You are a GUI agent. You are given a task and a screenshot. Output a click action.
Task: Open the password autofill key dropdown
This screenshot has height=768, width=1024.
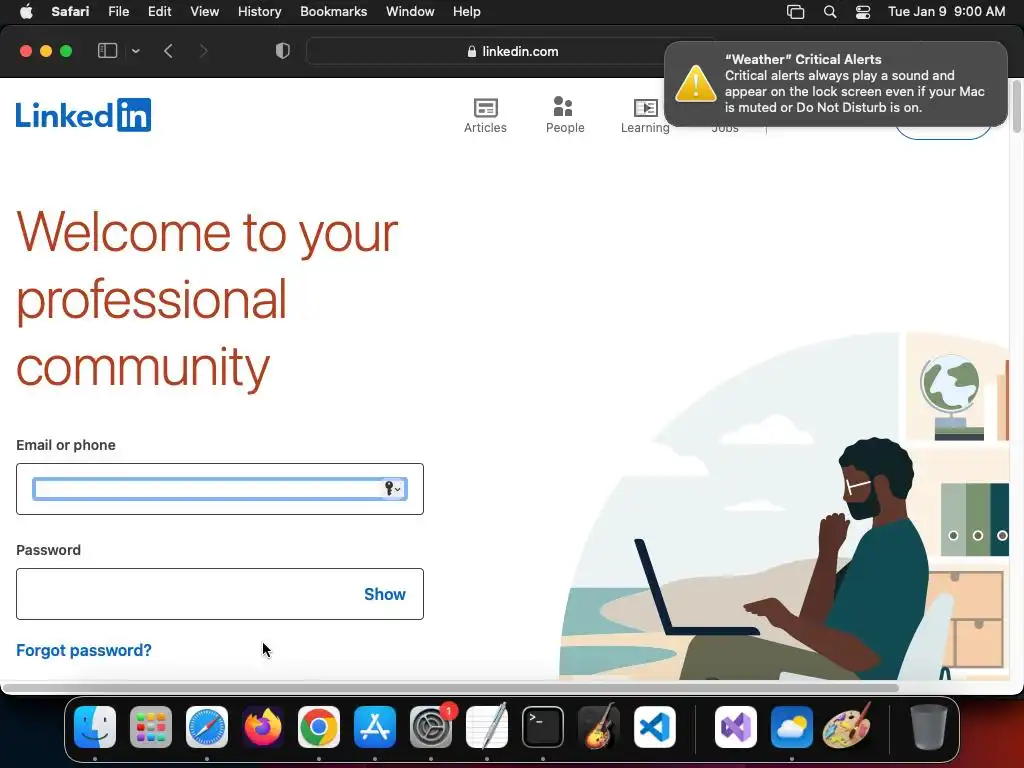tap(393, 488)
